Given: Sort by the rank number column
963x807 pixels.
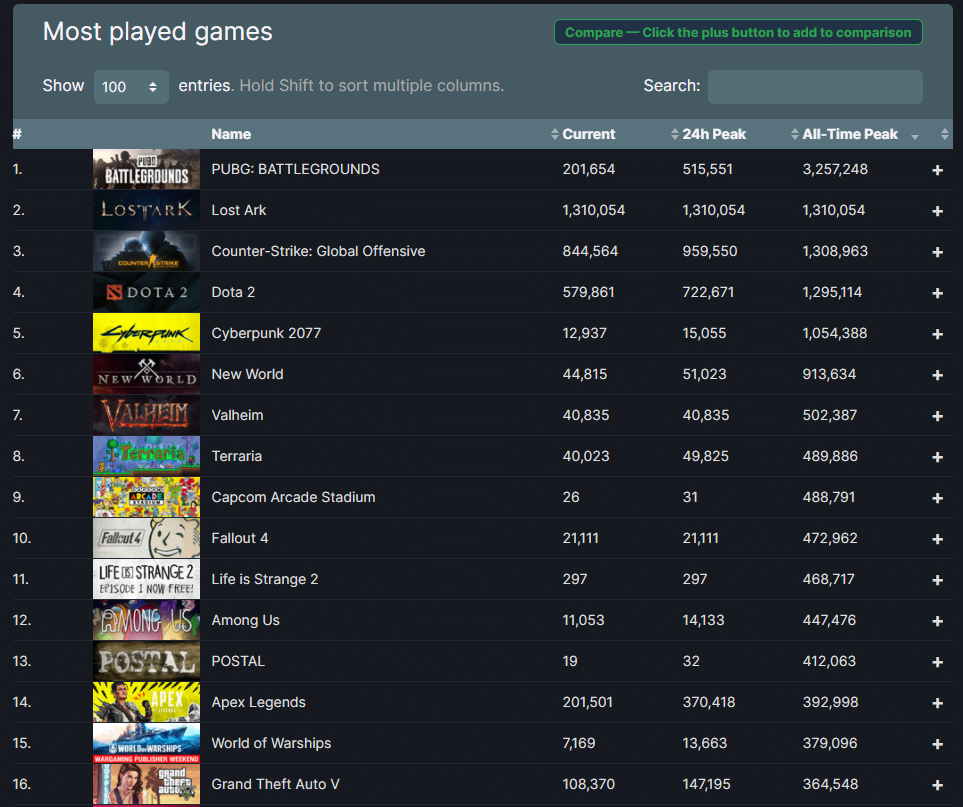Looking at the screenshot, I should [x=18, y=134].
